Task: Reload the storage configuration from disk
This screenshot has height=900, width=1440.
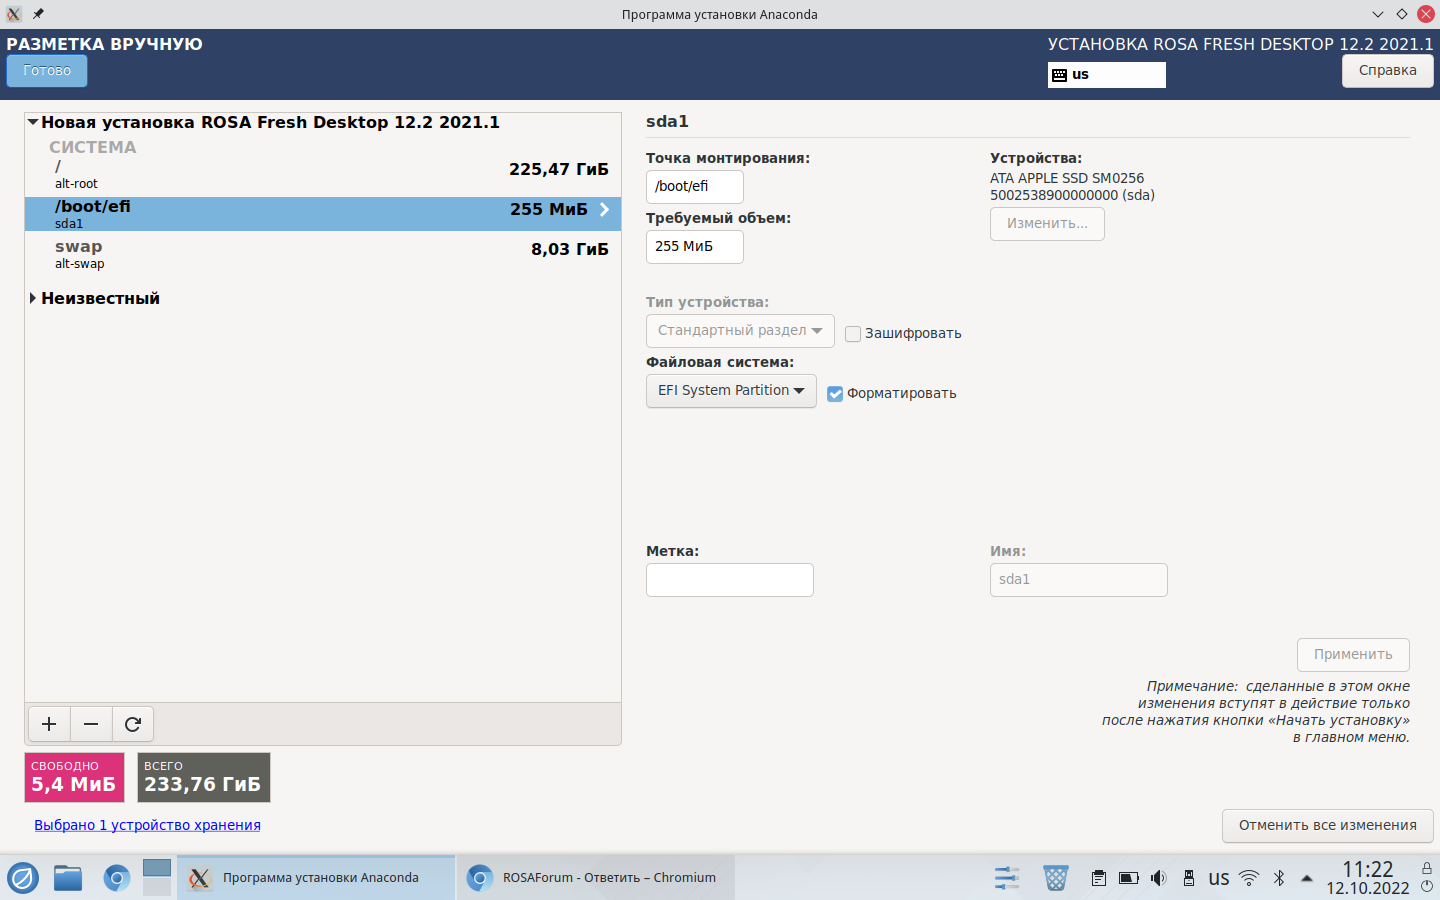Action: click(x=133, y=724)
